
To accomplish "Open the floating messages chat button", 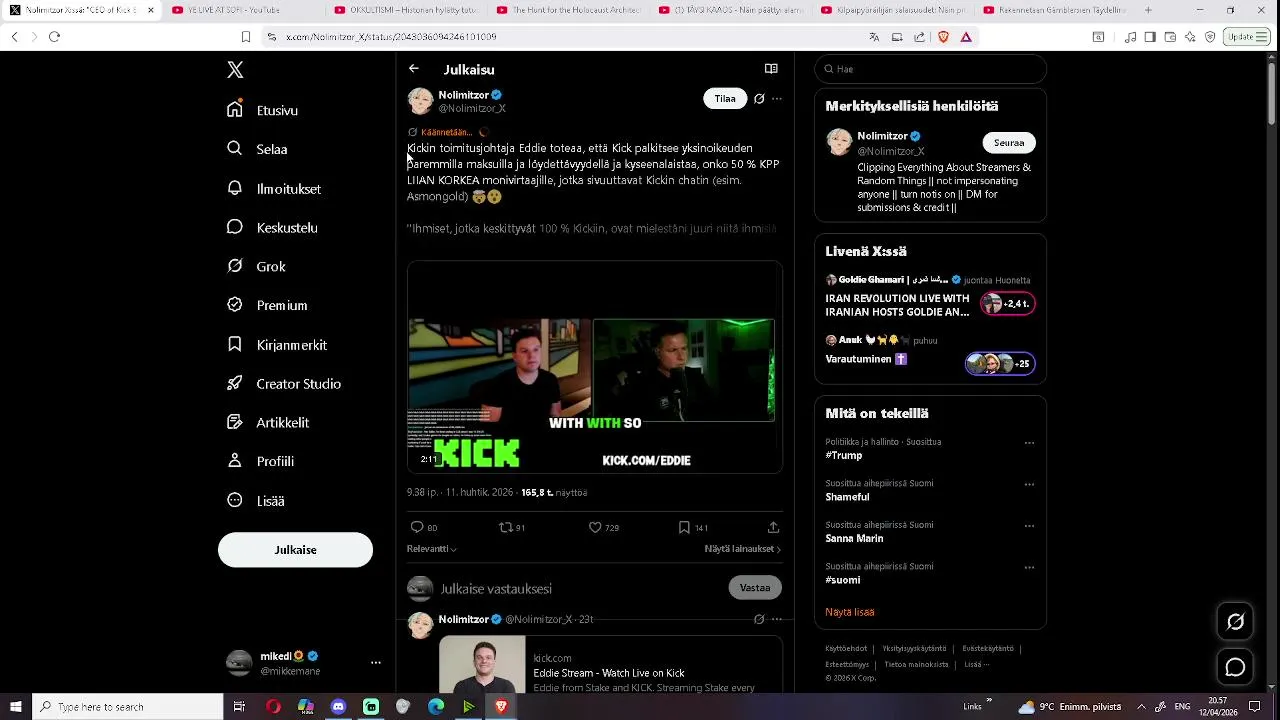I will pyautogui.click(x=1236, y=667).
